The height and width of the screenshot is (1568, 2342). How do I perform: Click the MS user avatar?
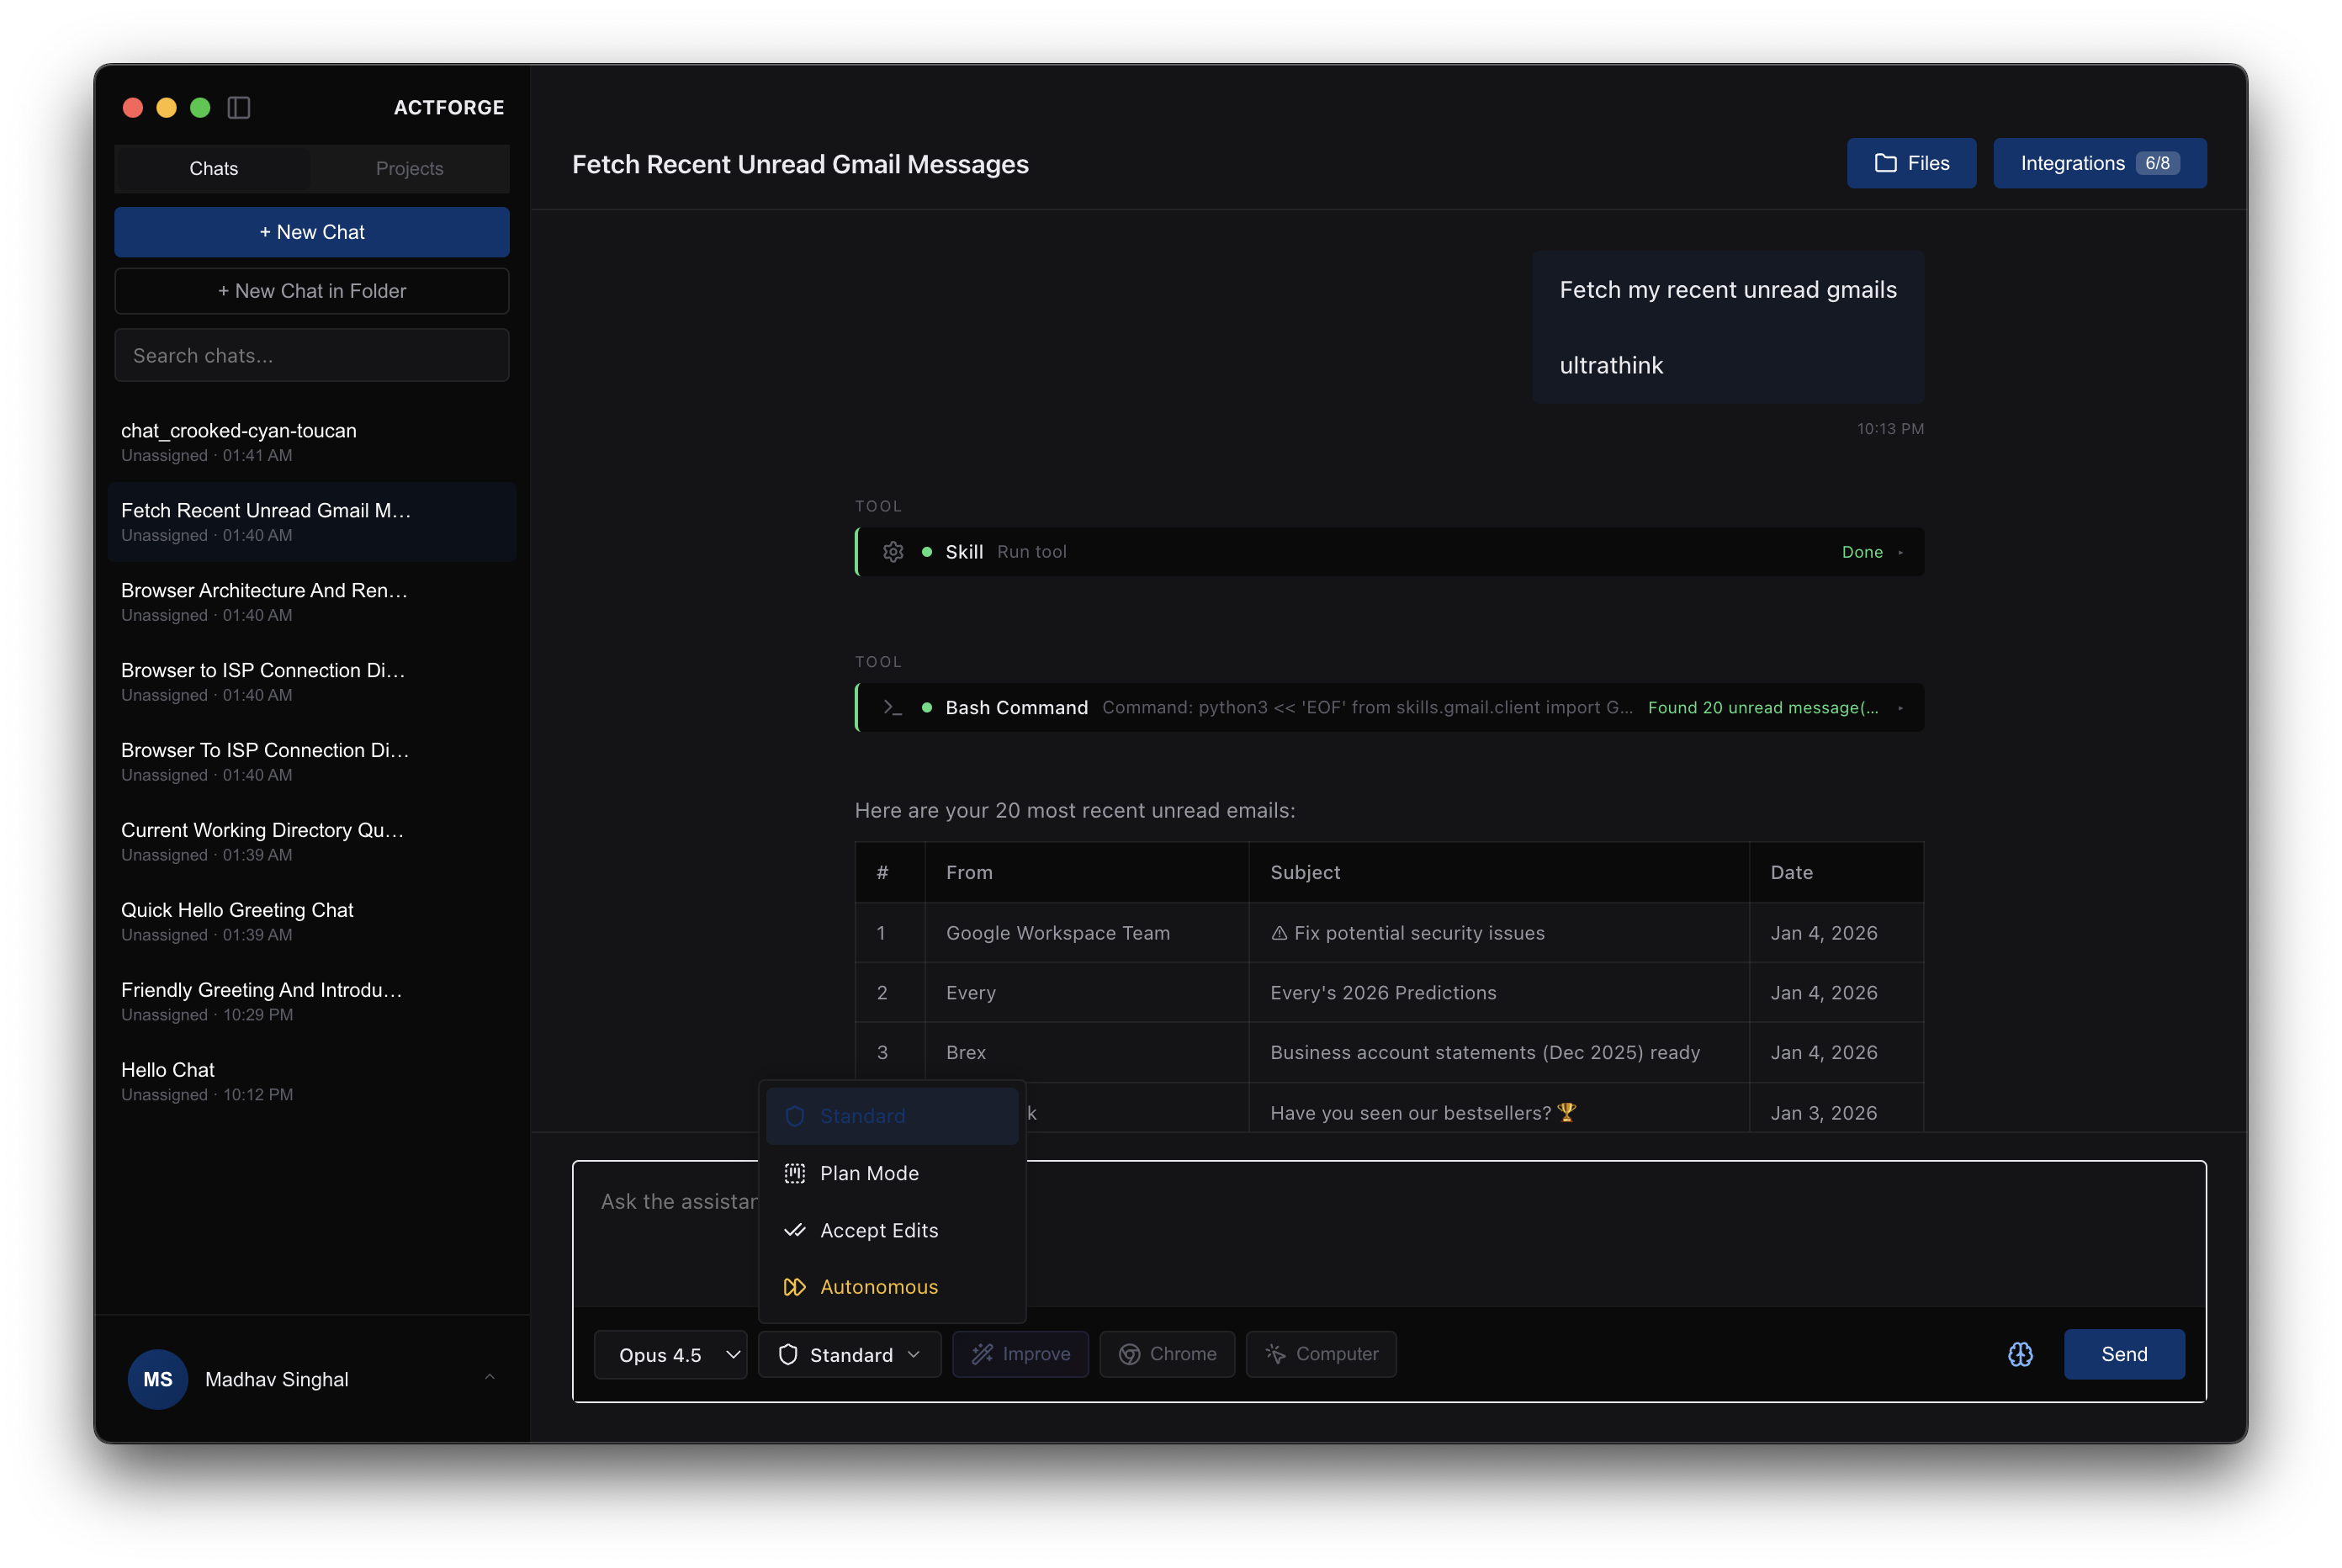tap(158, 1379)
